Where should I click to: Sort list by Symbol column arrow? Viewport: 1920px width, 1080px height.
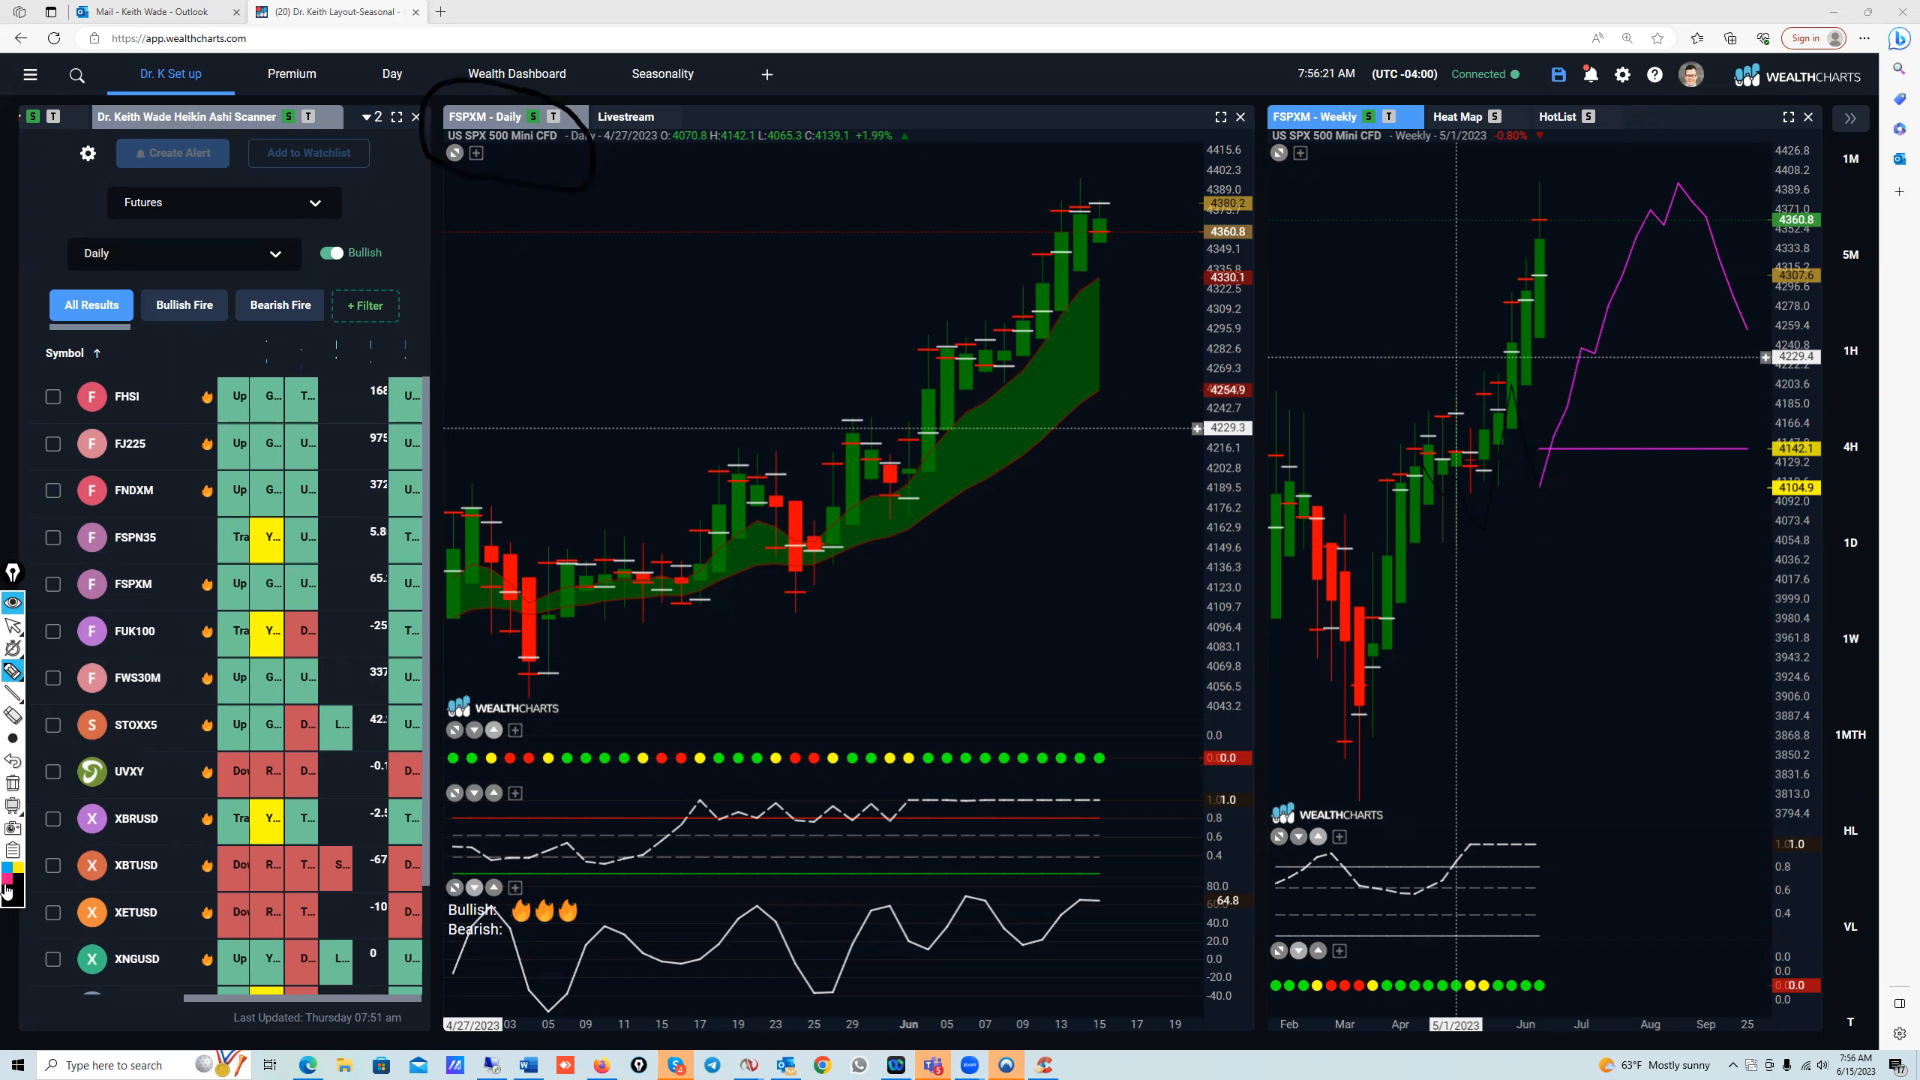tap(97, 353)
